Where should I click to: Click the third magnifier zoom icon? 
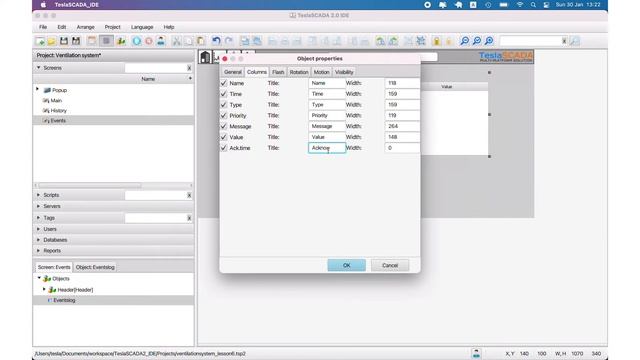tap(489, 41)
